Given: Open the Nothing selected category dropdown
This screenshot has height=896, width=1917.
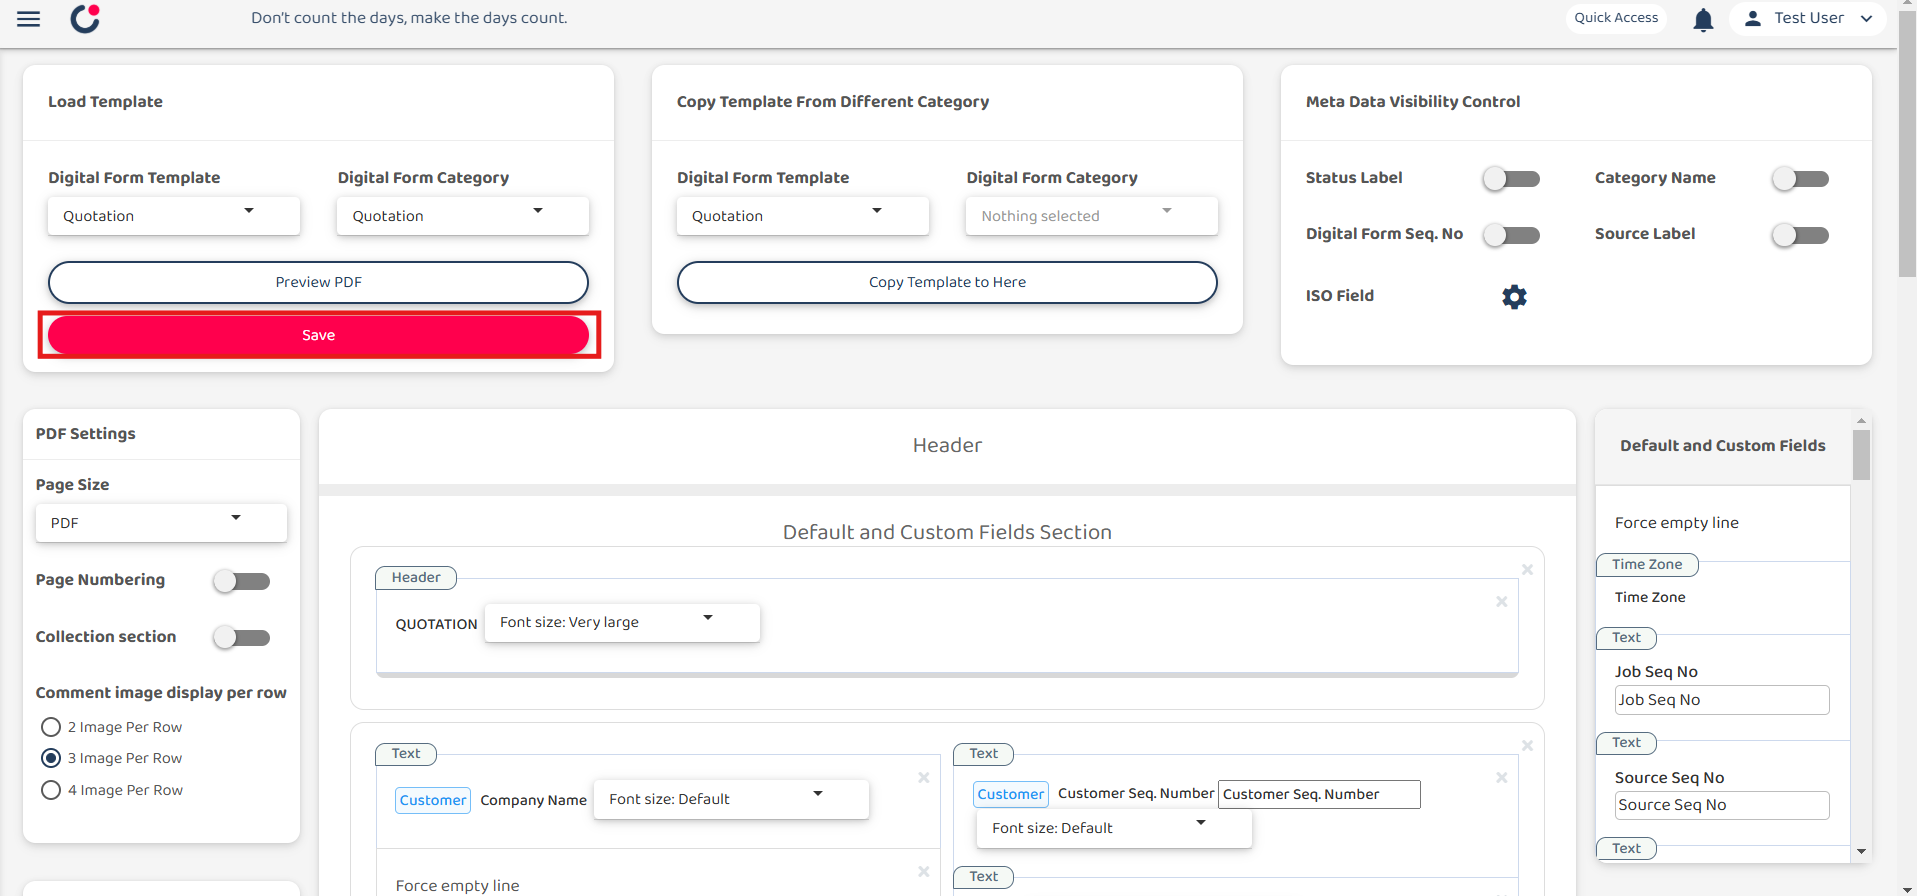Looking at the screenshot, I should [1092, 216].
